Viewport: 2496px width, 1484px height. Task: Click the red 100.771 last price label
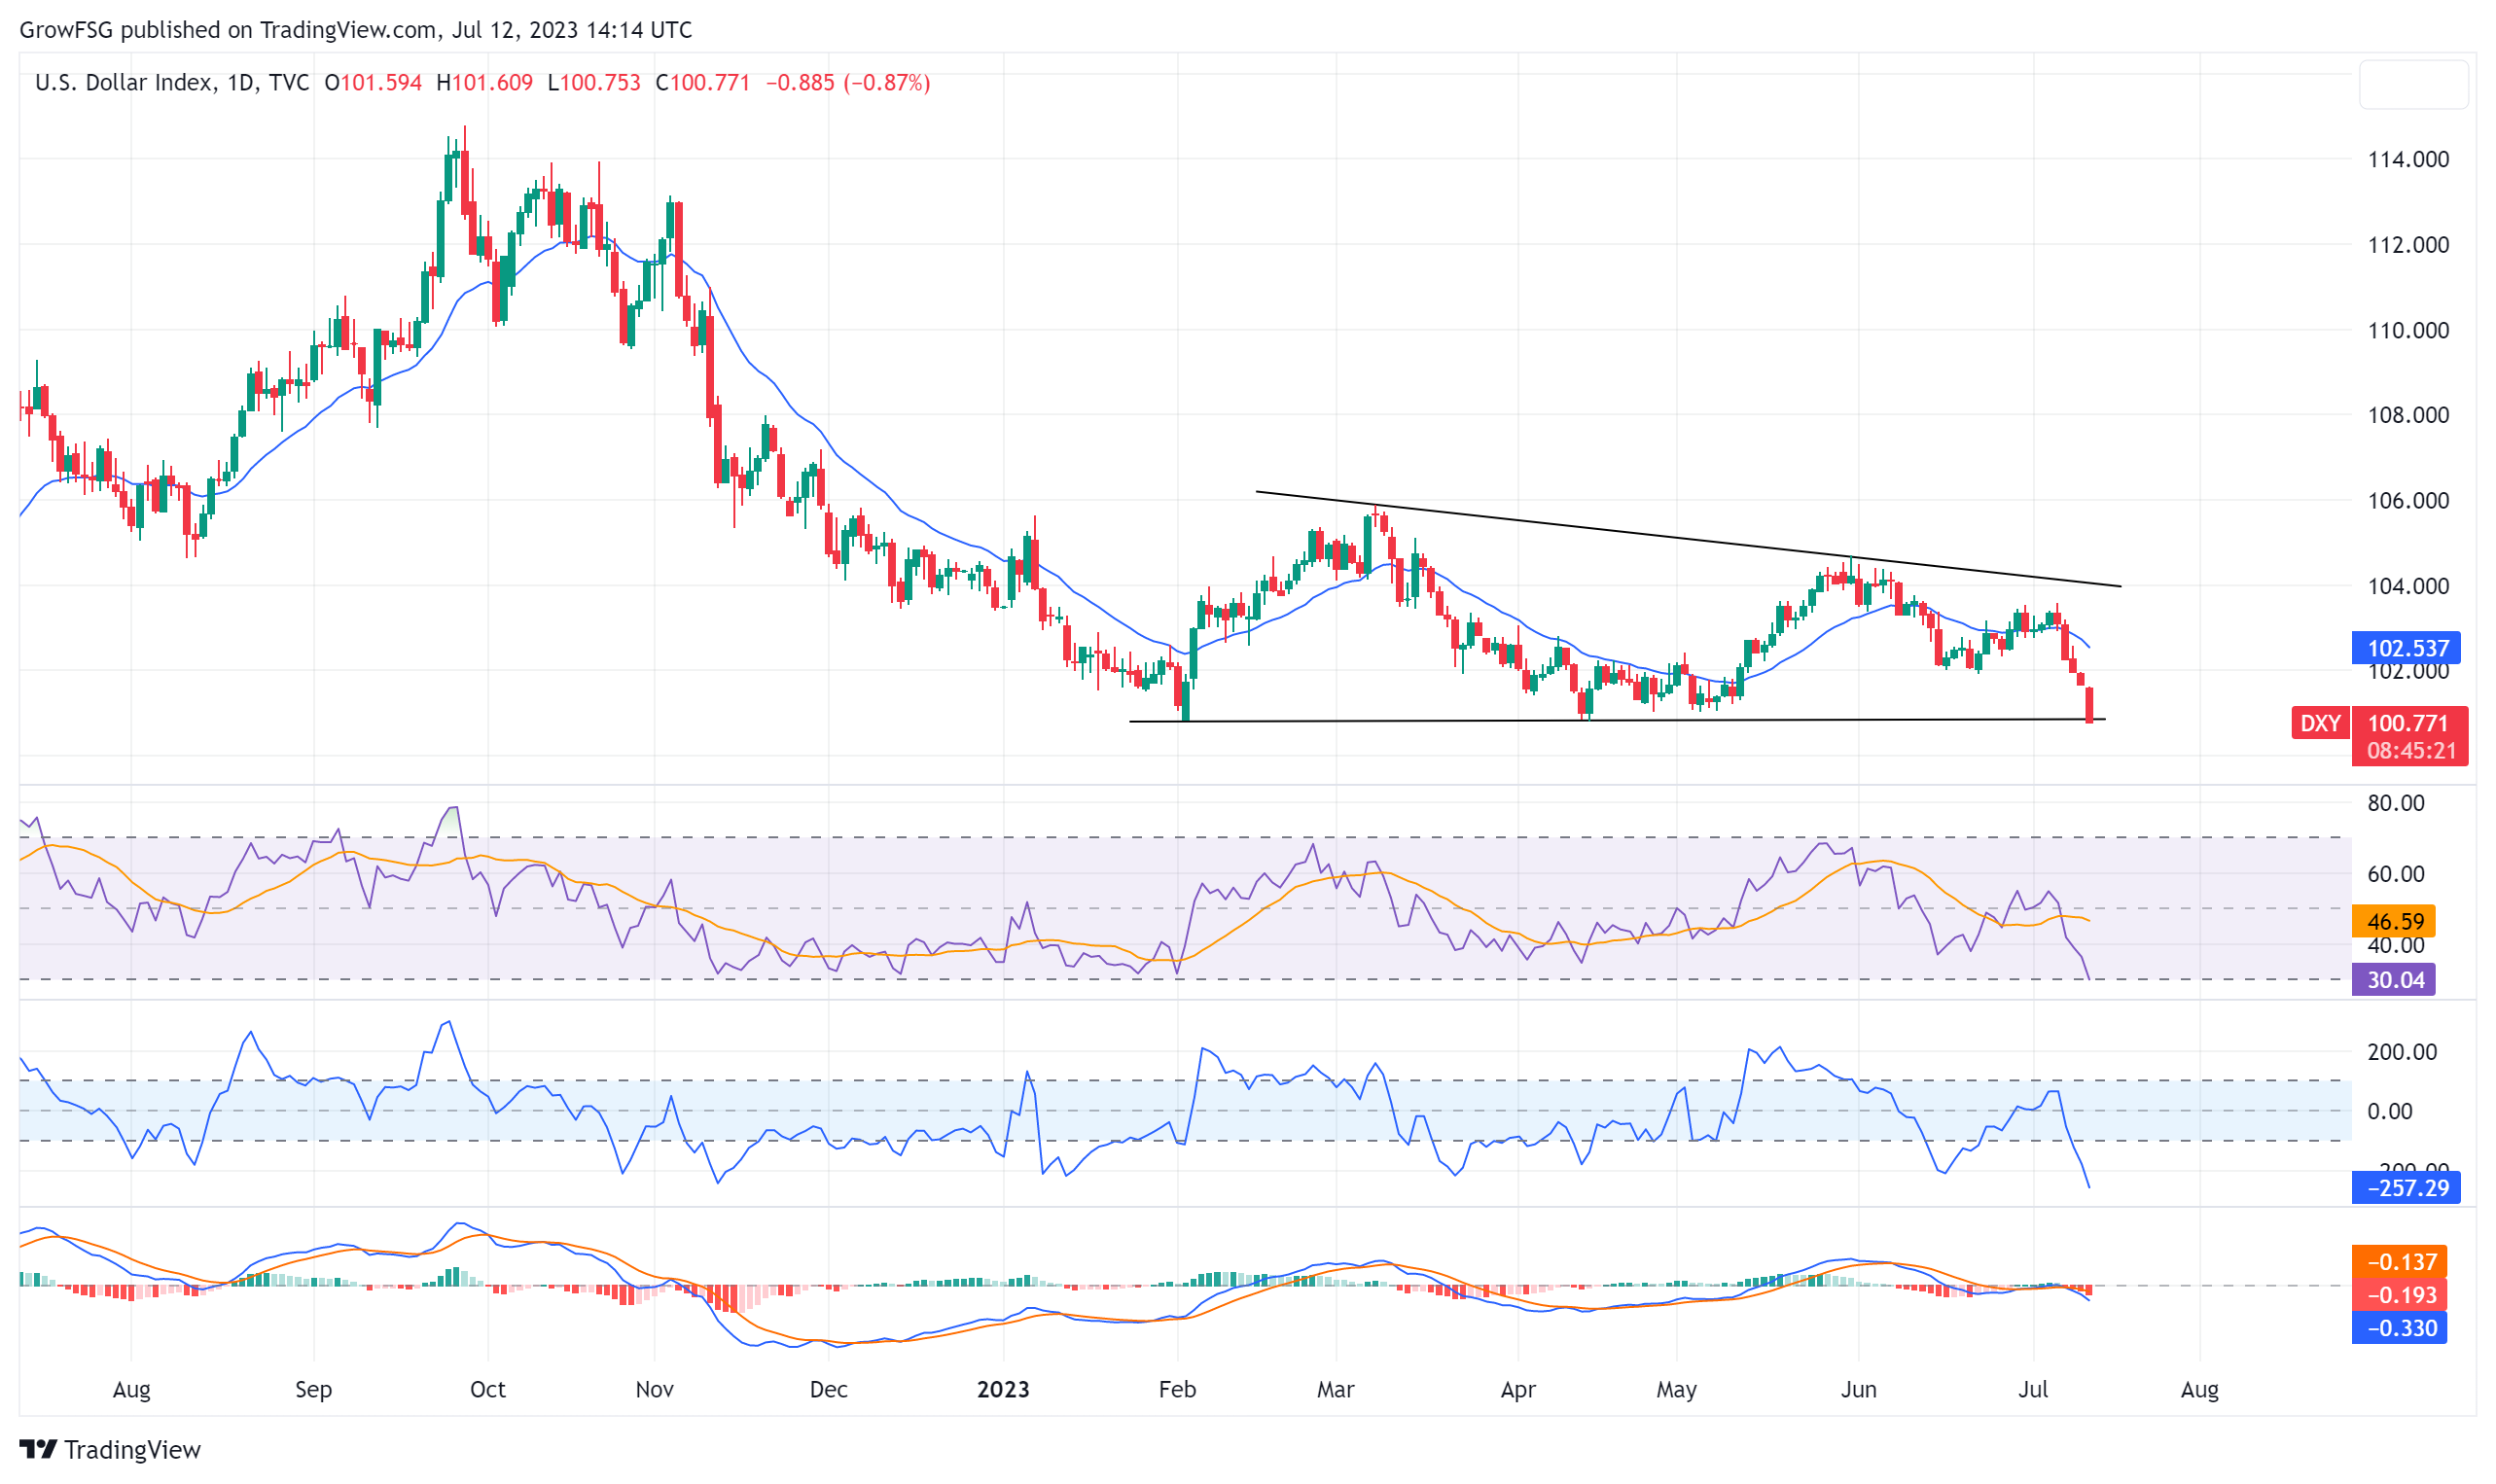[2408, 723]
